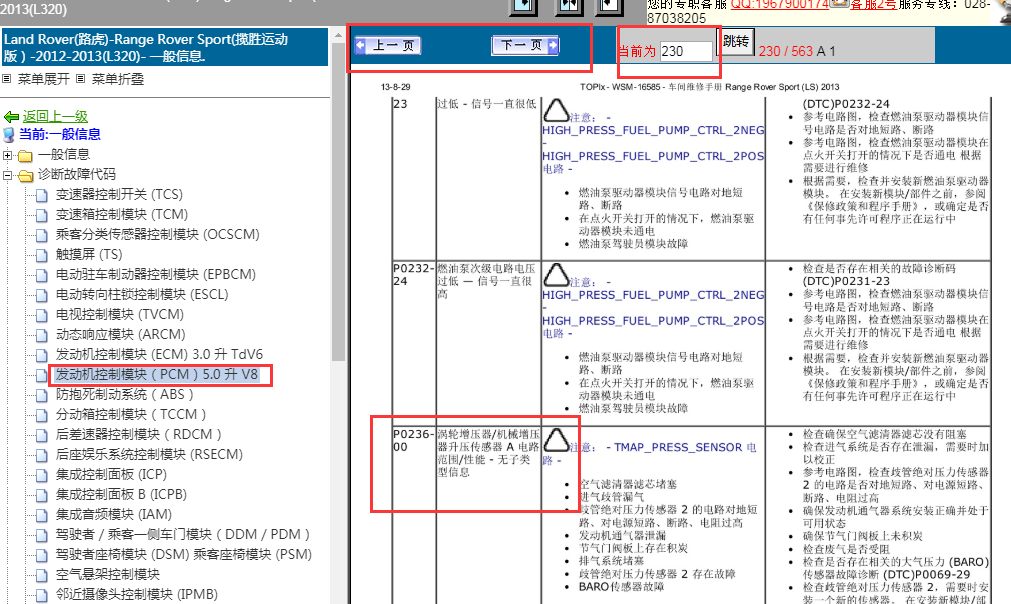Click the 一般信息 folder icon

tap(26, 155)
